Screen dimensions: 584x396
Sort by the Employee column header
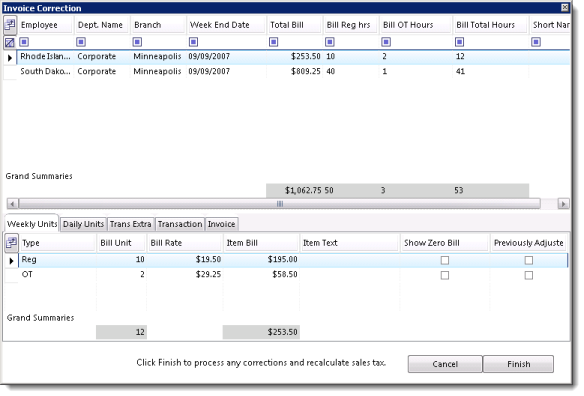[x=45, y=25]
